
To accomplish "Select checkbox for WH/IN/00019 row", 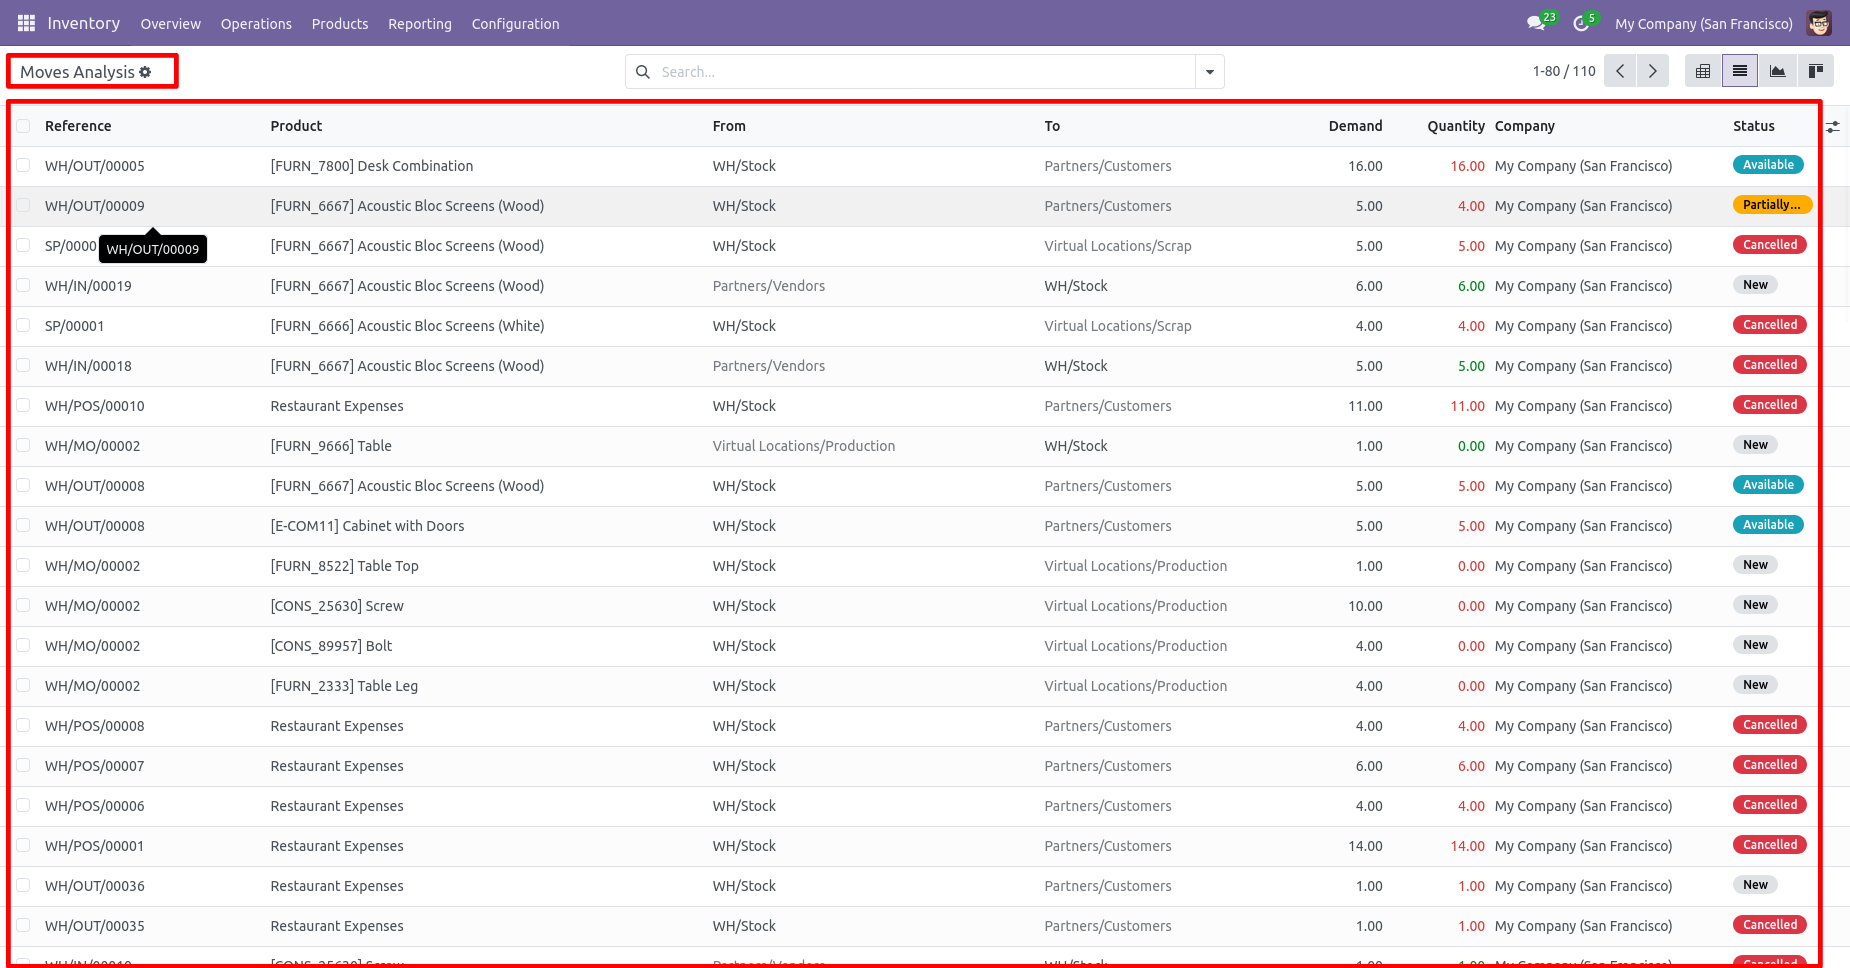I will tap(23, 286).
